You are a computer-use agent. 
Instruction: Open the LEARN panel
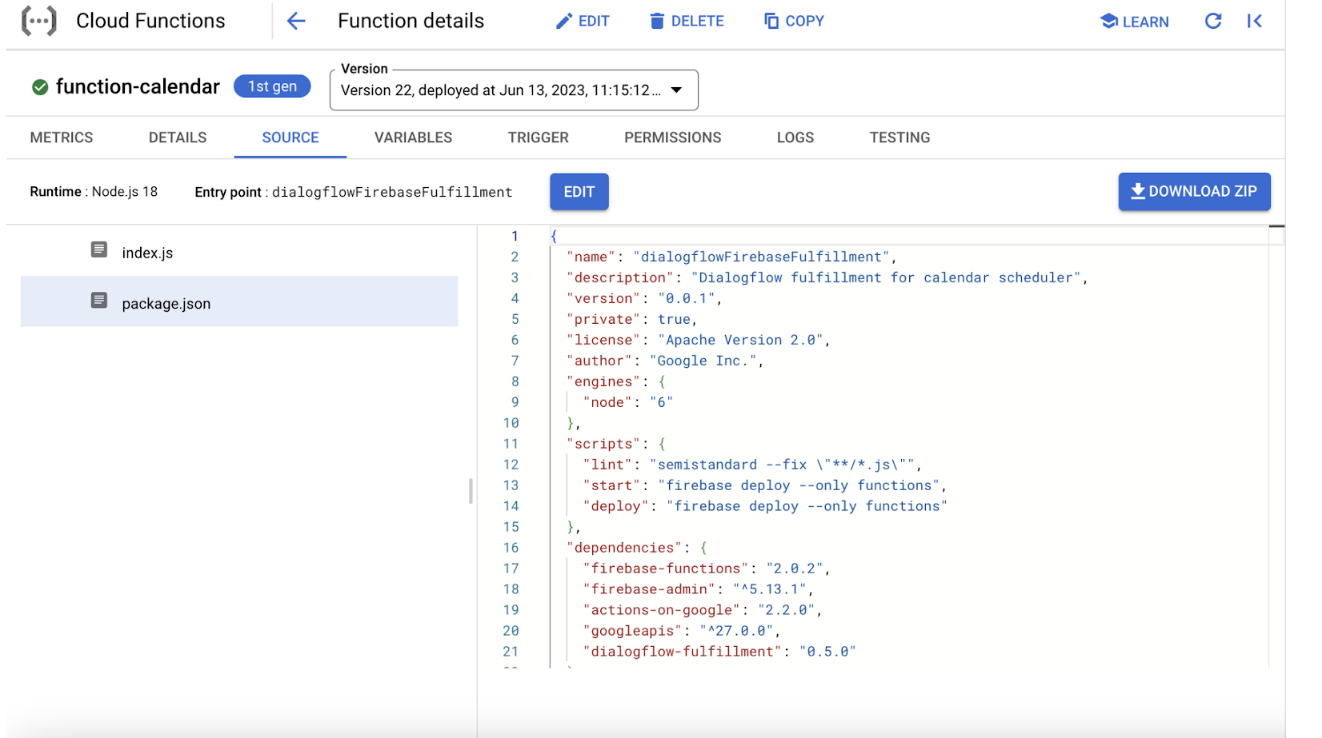1134,21
